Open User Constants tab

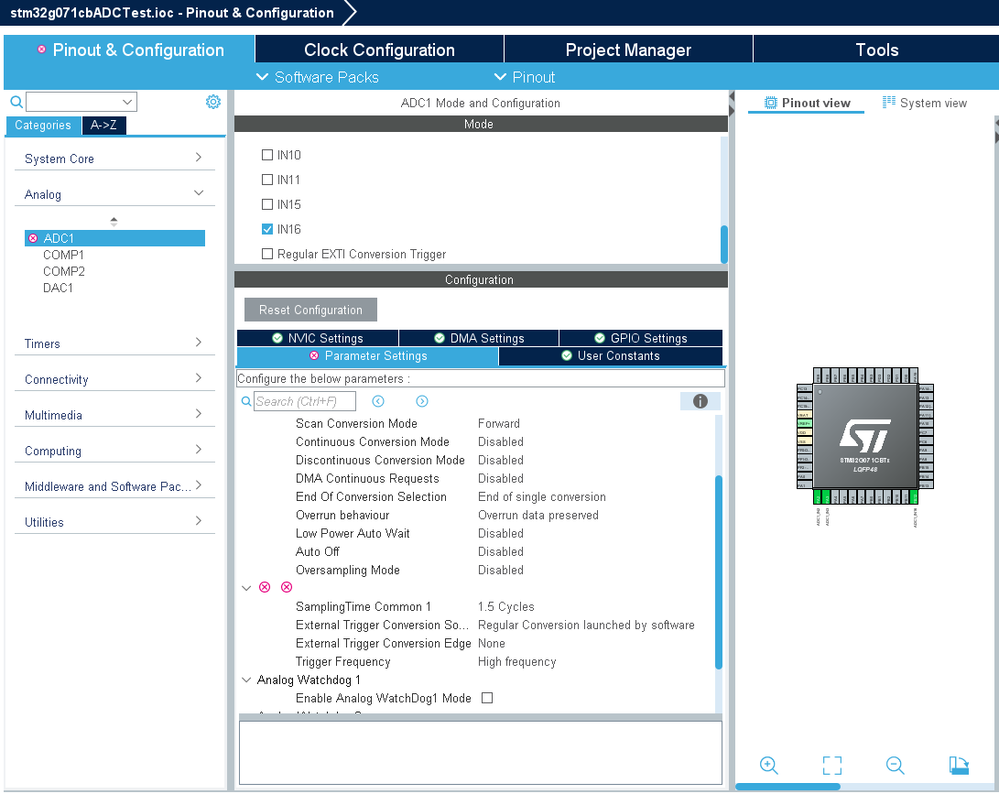click(x=610, y=356)
